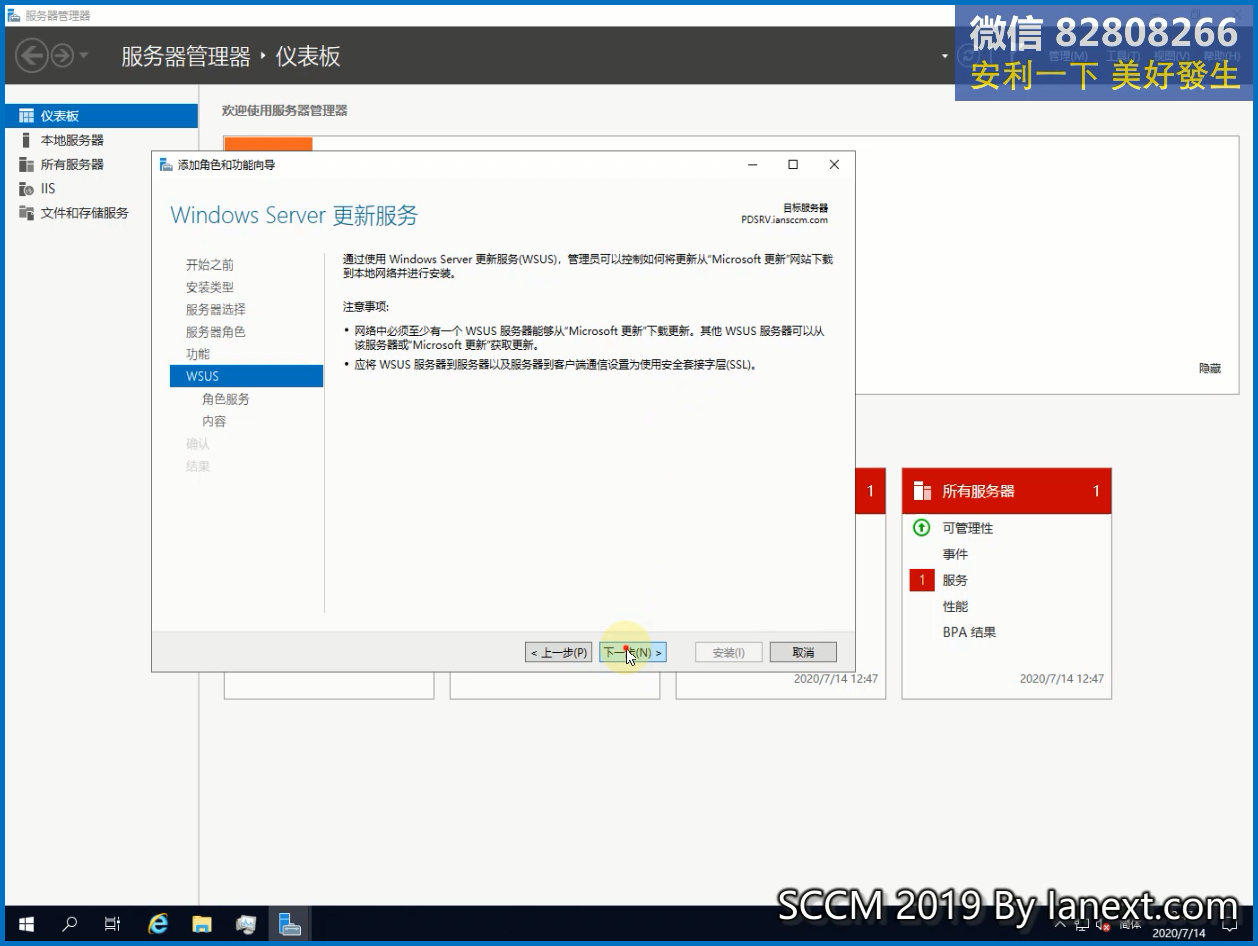
Task: Minimize the 添加角色和功能向导 window
Action: pyautogui.click(x=752, y=165)
